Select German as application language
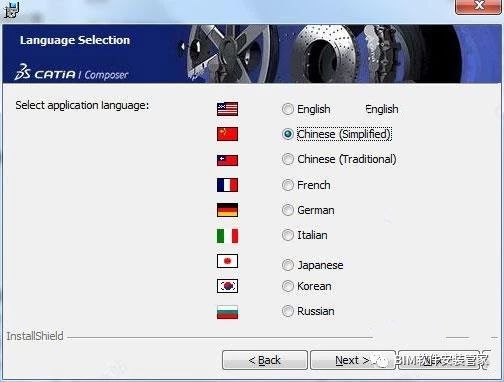 (x=287, y=210)
